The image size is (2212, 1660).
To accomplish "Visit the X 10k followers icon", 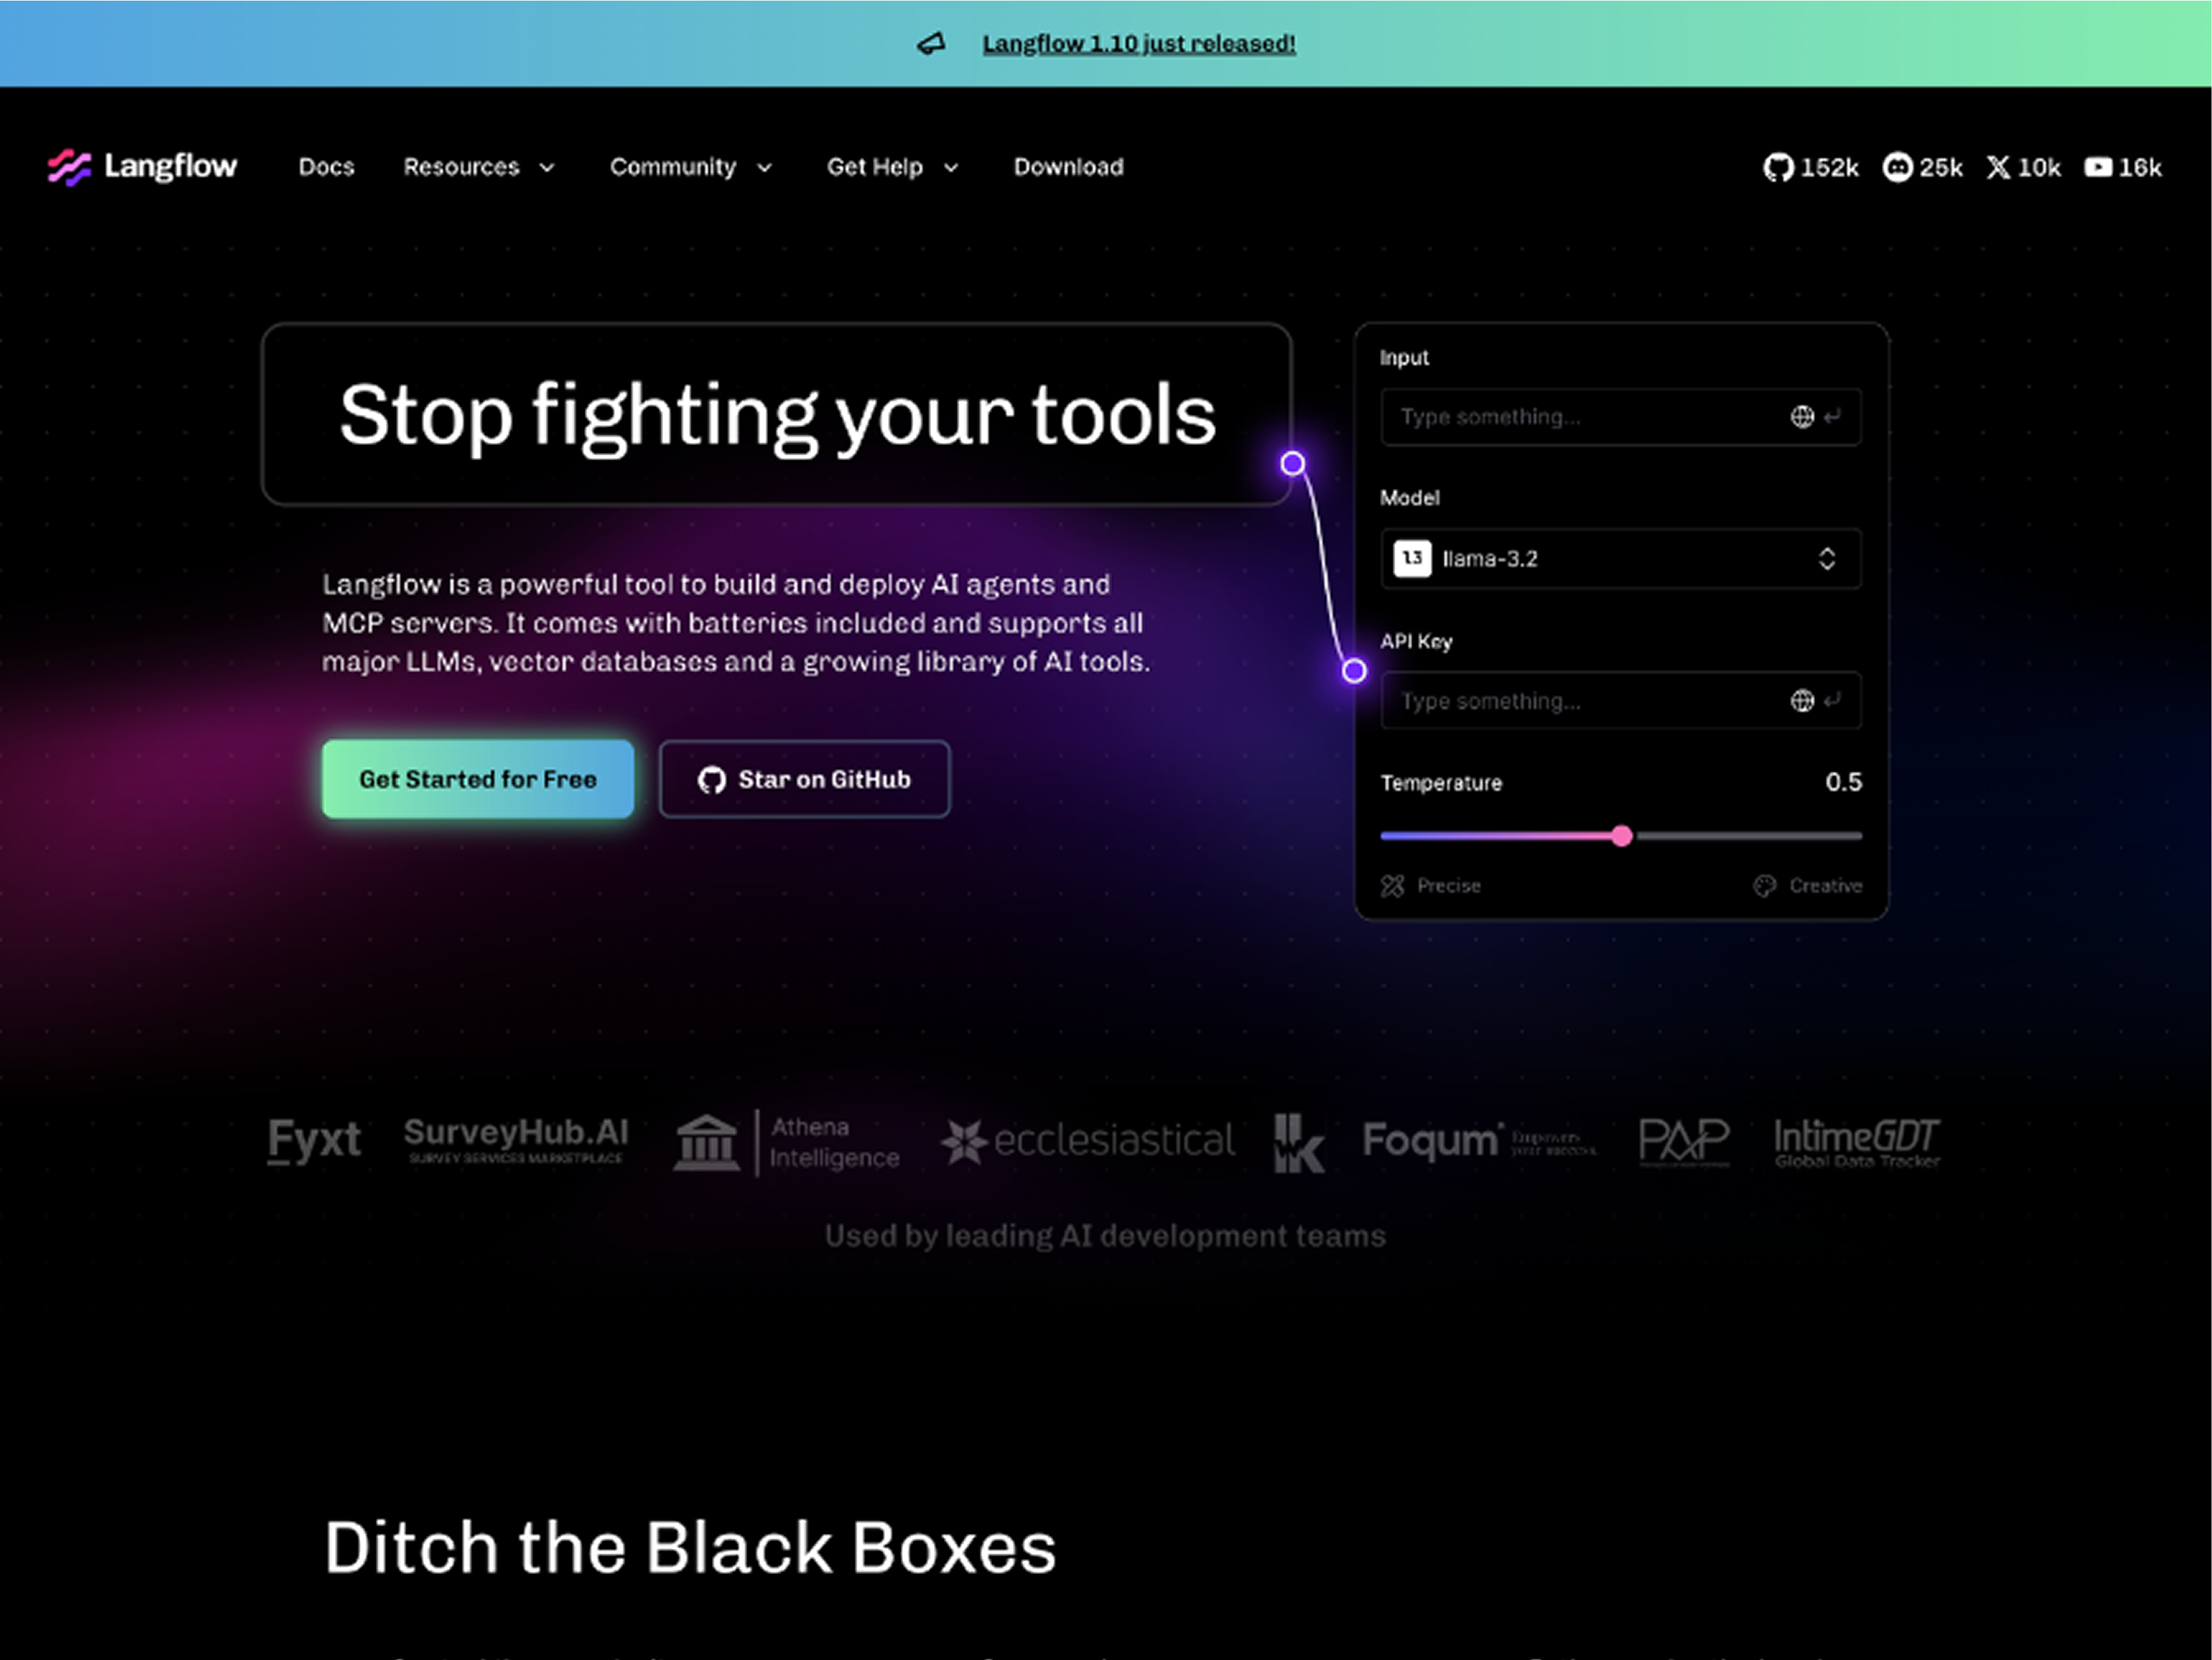I will coord(2023,167).
